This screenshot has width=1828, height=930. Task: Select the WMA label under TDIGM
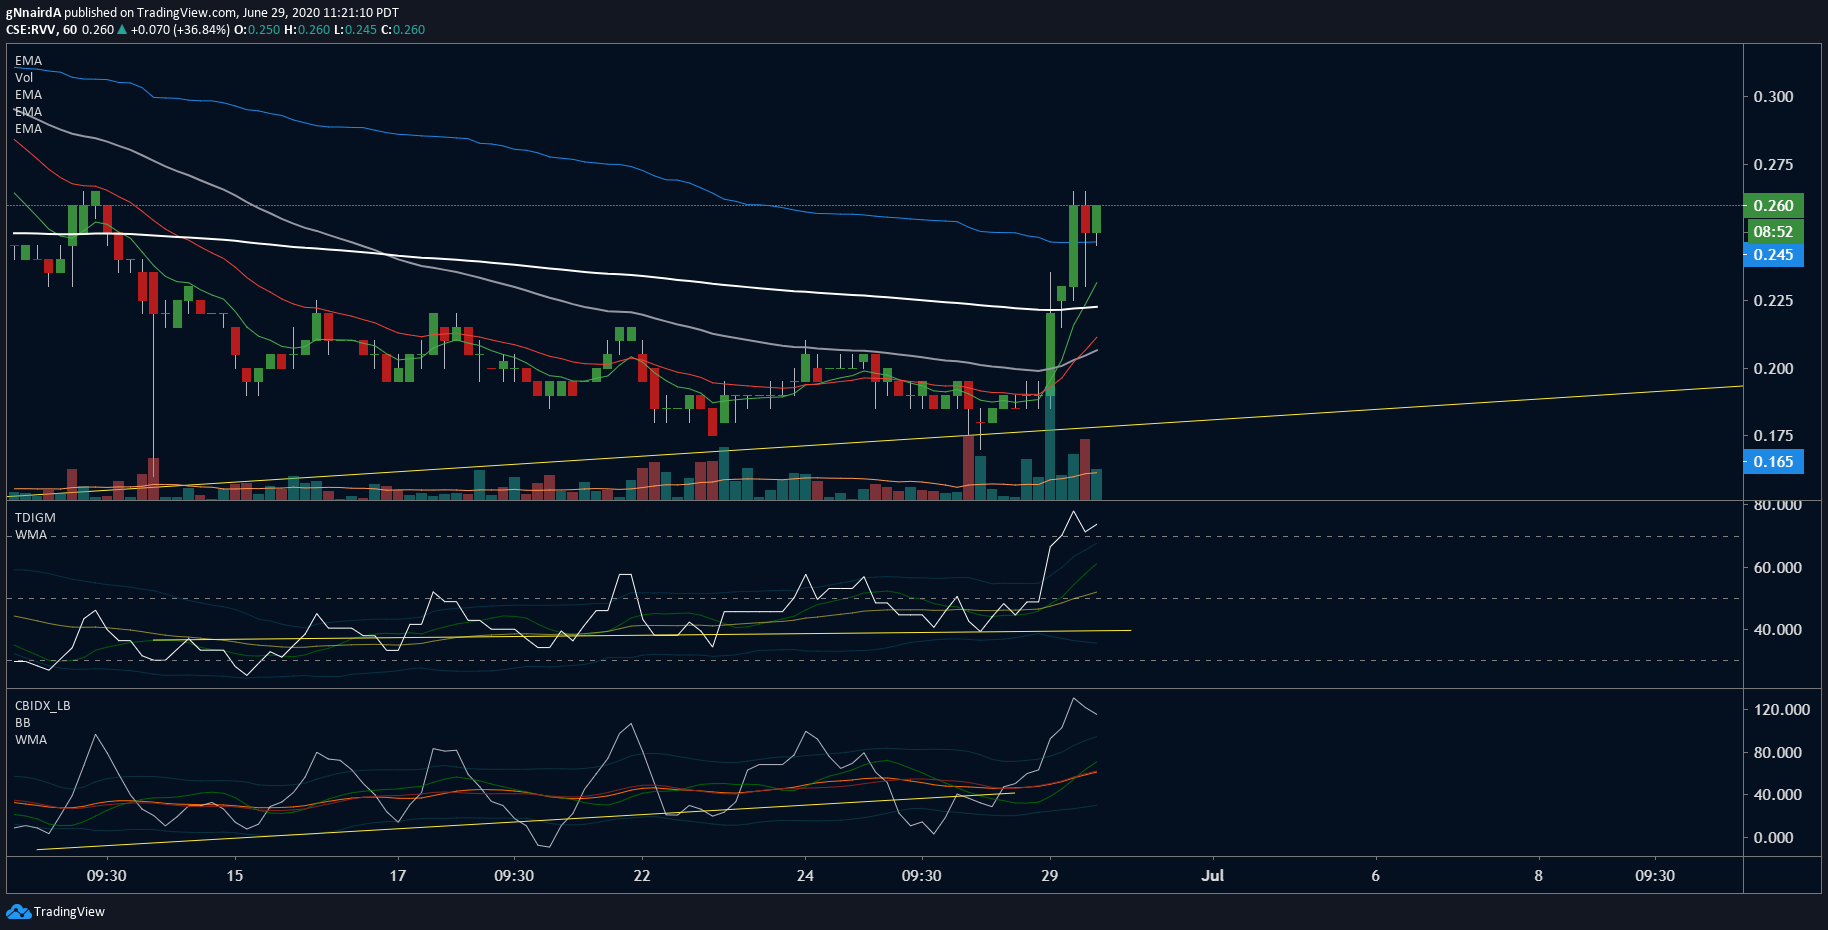tap(31, 535)
